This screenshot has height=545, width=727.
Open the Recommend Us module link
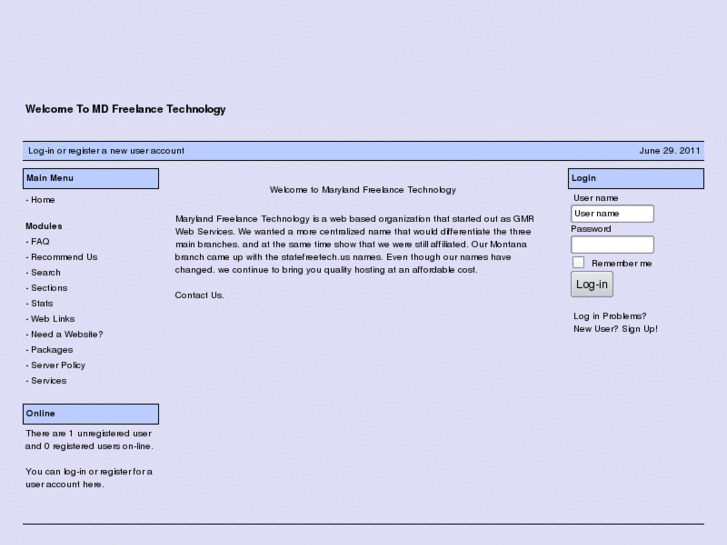tap(64, 257)
